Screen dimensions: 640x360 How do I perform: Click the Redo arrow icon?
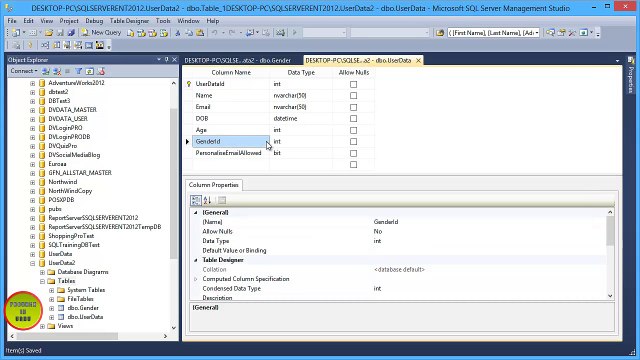coord(232,33)
